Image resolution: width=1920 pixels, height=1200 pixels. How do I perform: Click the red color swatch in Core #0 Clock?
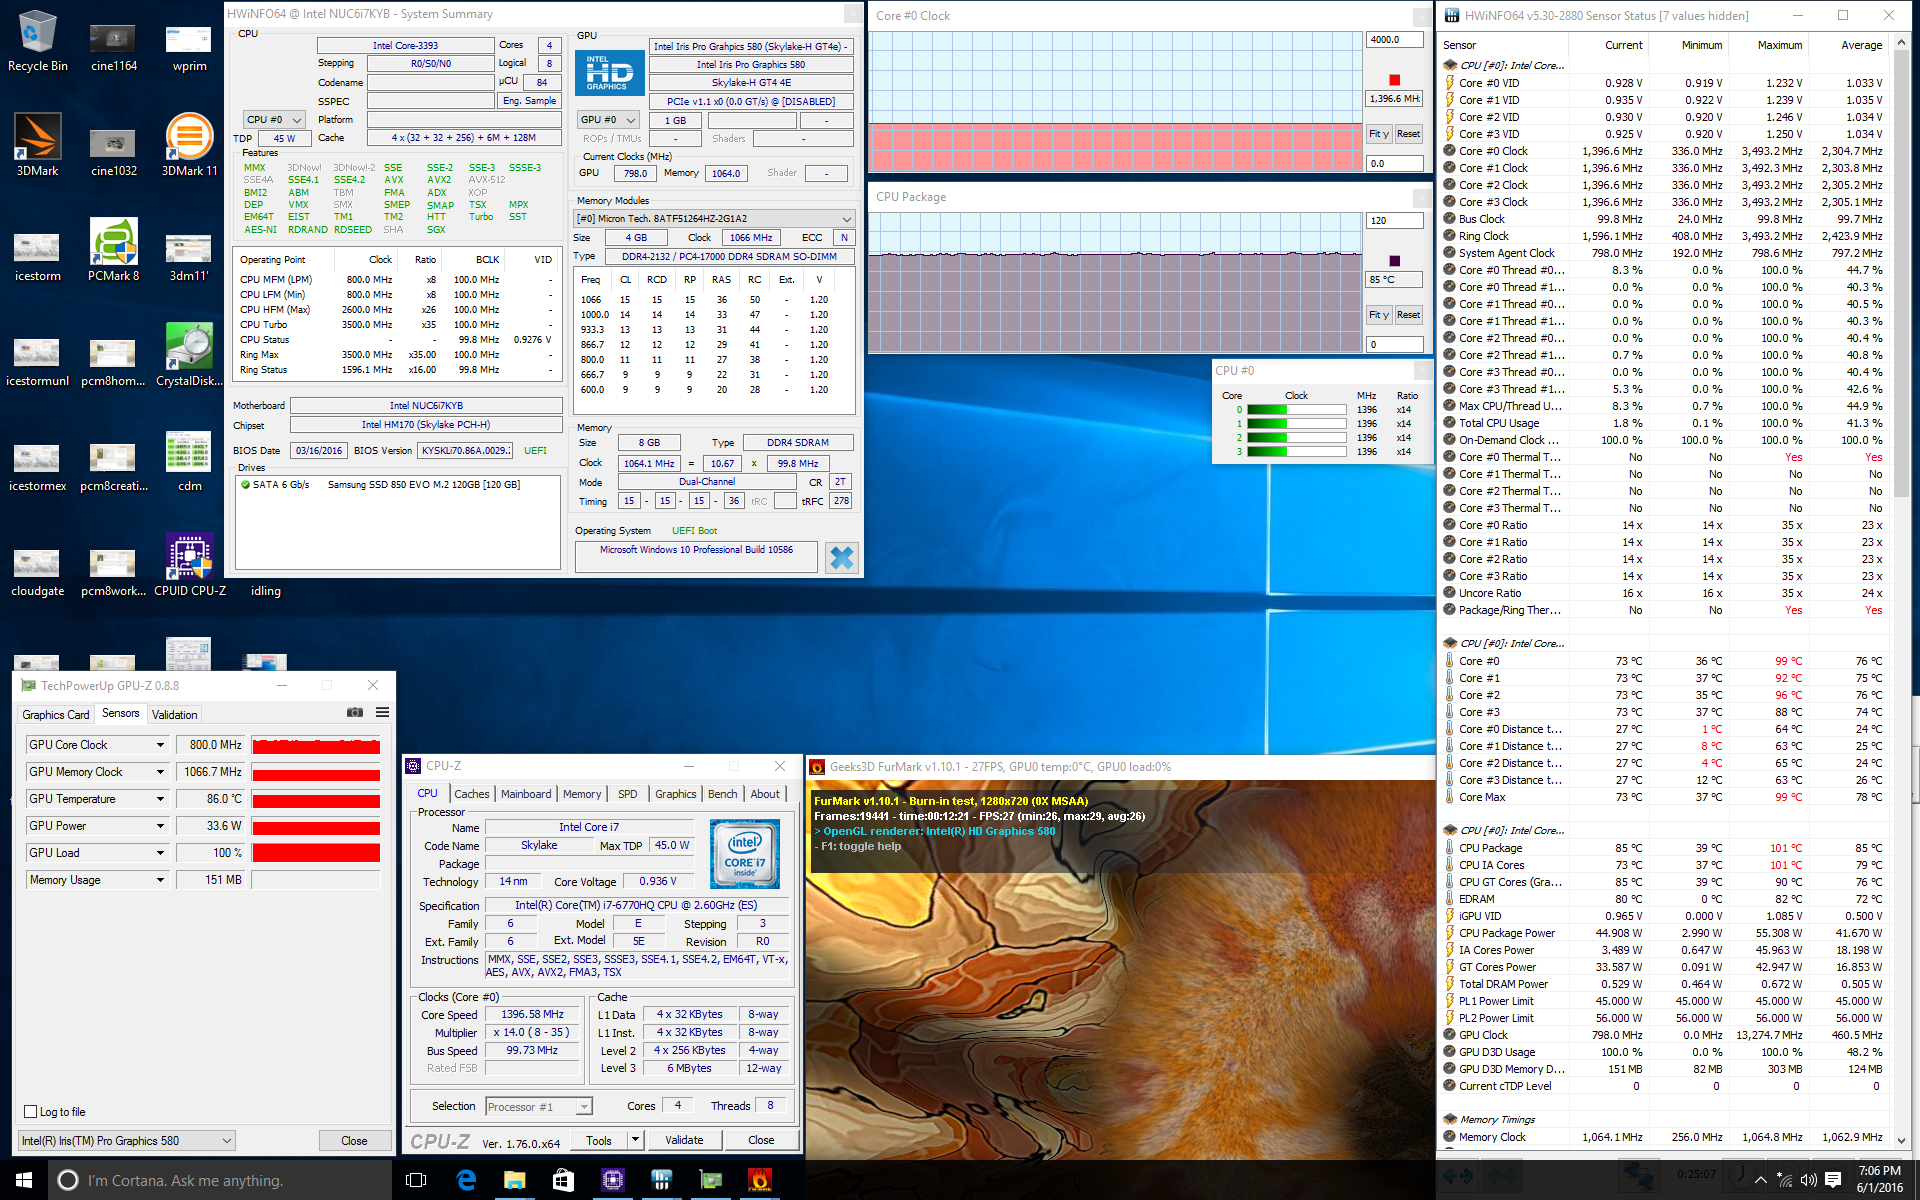pos(1394,80)
